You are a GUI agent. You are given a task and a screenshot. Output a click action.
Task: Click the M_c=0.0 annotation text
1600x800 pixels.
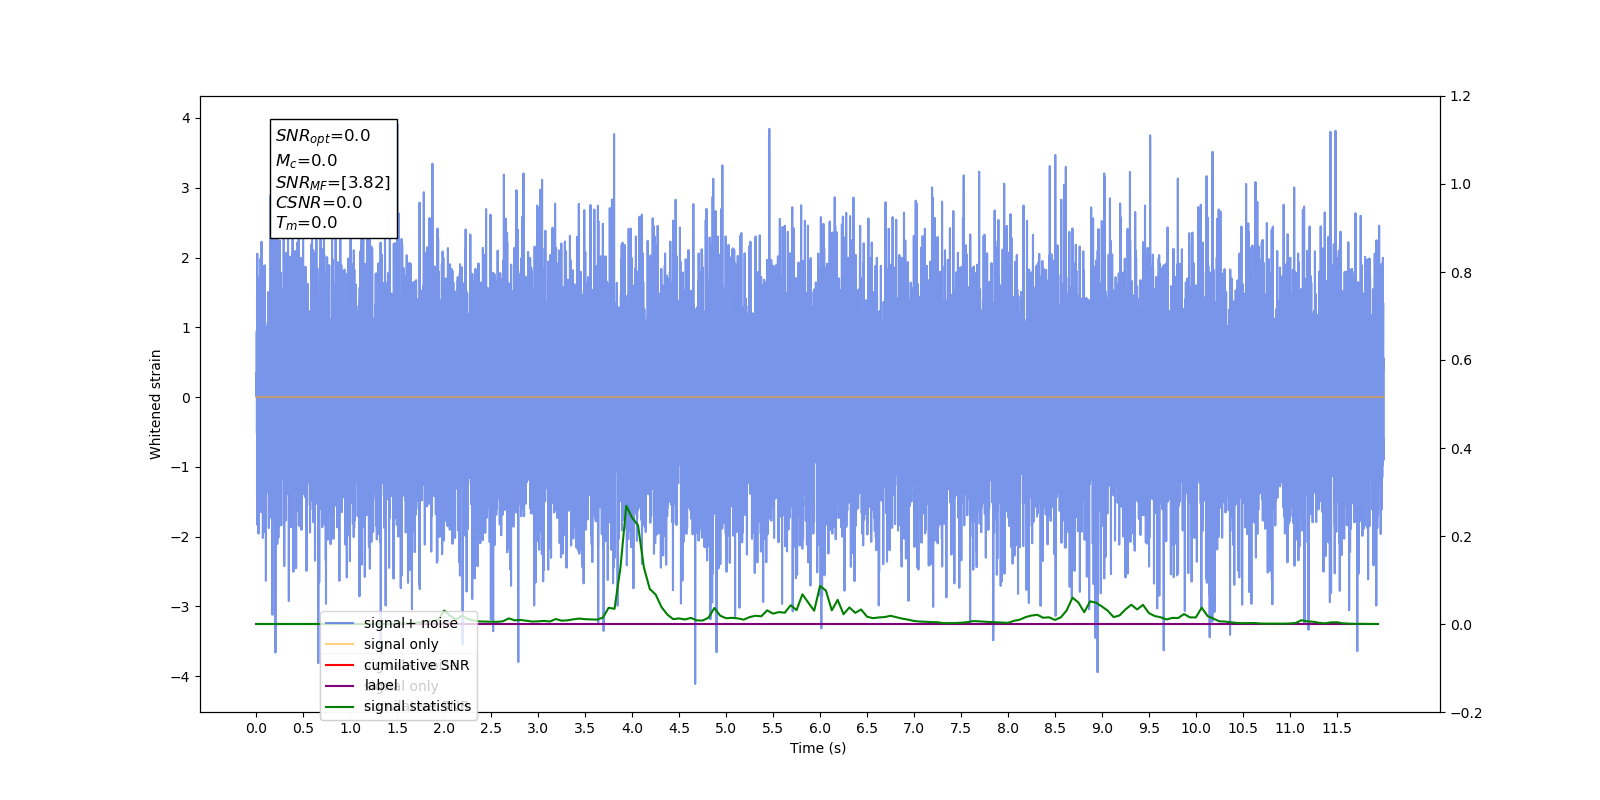pos(306,160)
